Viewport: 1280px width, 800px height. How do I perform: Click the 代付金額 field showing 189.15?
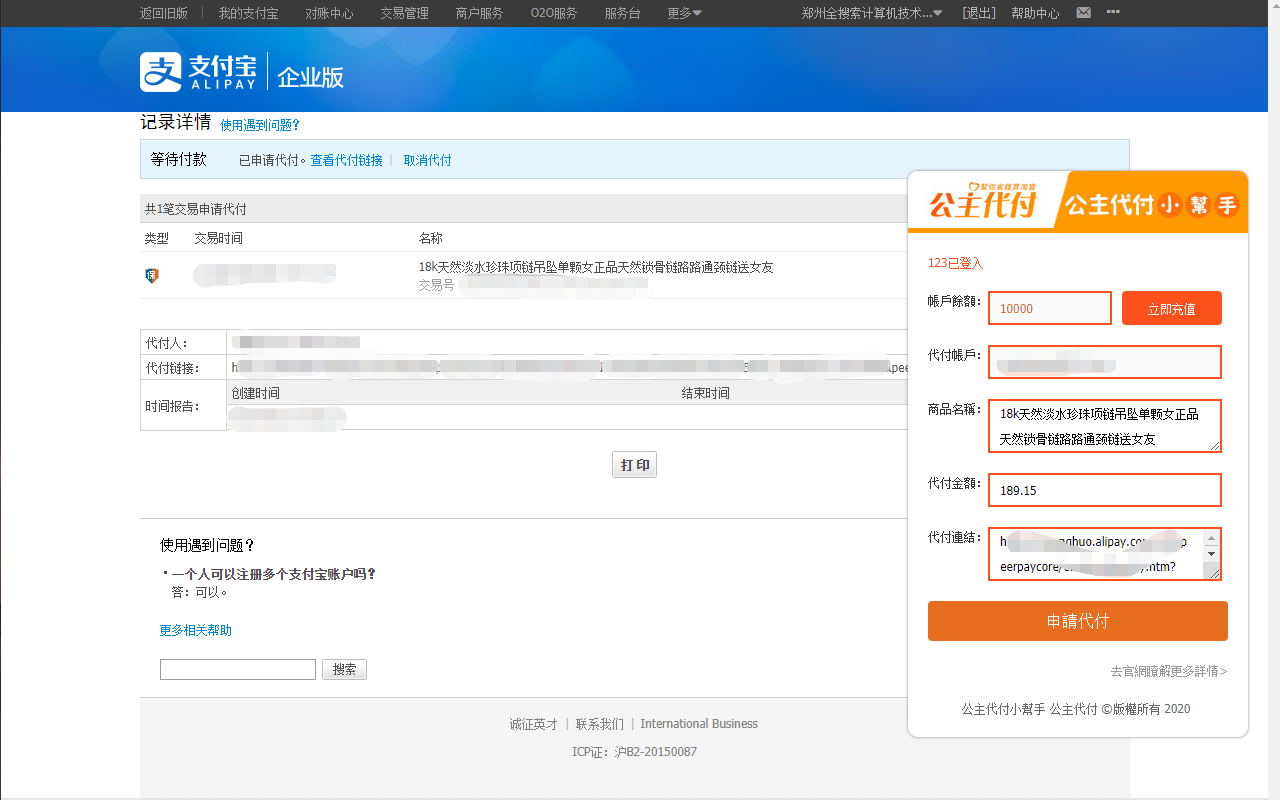coord(1105,490)
